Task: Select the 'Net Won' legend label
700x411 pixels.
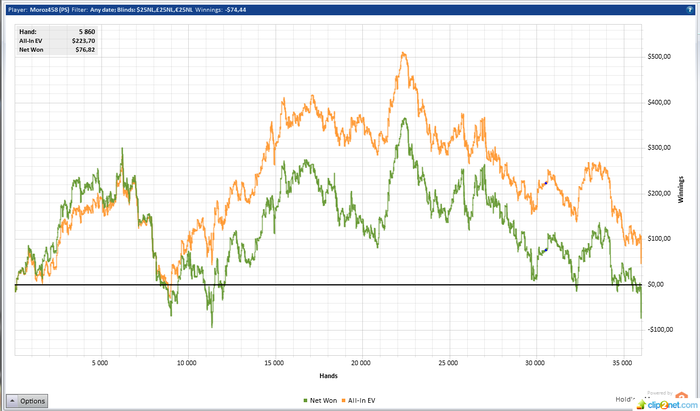Action: tap(323, 401)
